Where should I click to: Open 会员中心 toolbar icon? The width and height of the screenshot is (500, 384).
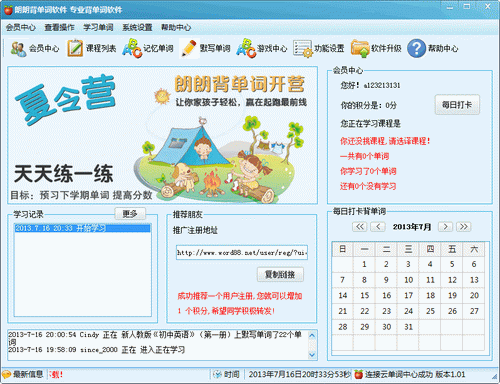[19, 49]
